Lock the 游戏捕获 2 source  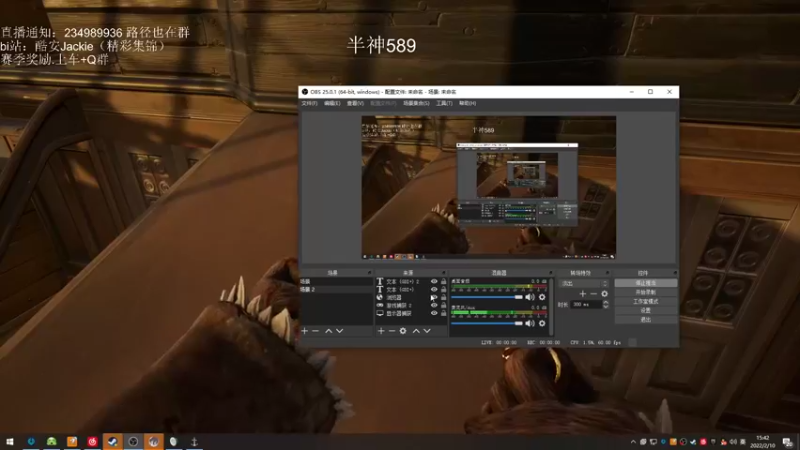[443, 305]
